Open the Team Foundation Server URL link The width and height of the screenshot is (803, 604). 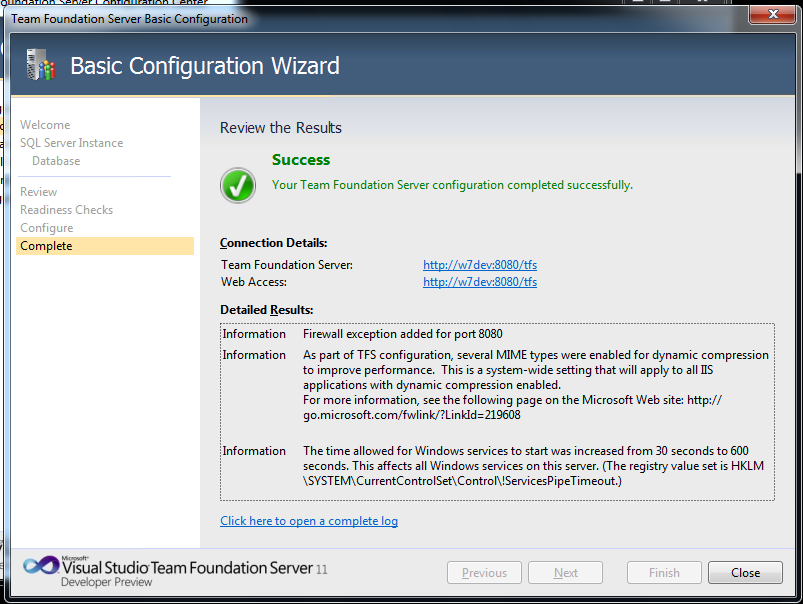coord(480,265)
